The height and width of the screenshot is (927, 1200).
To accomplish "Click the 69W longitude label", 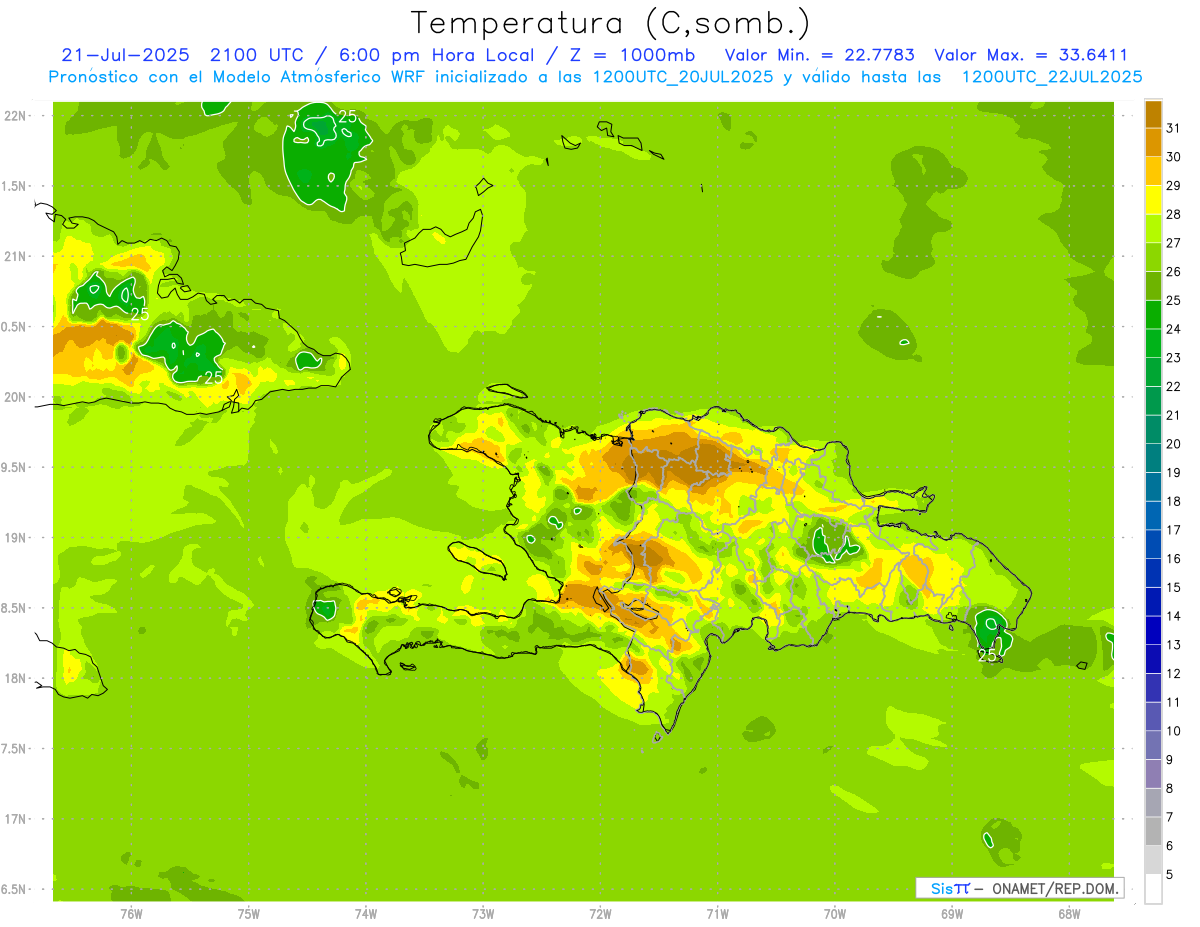I will pos(952,914).
